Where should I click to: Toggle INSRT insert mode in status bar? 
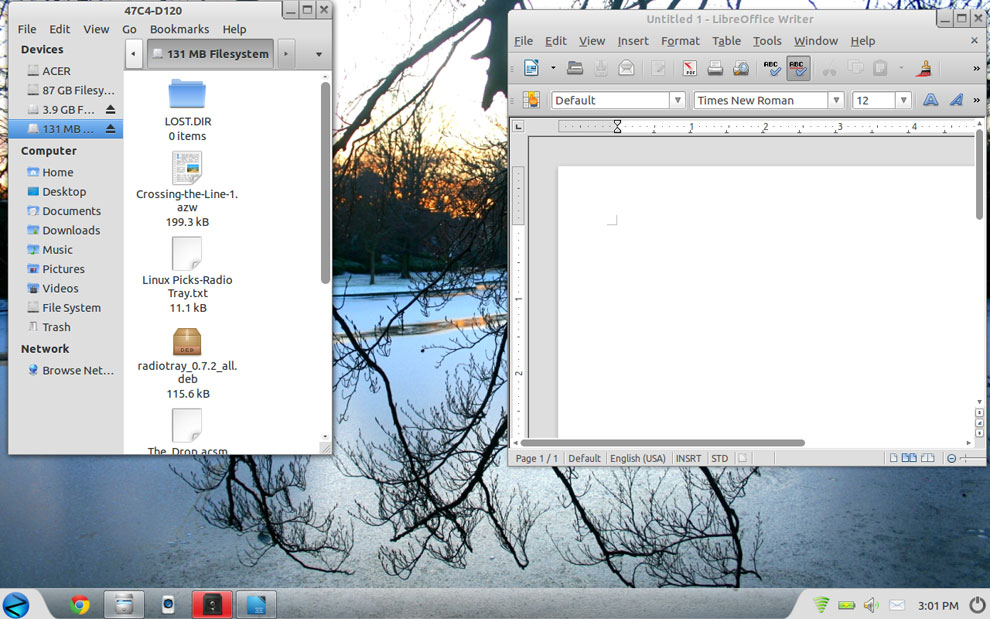click(688, 459)
